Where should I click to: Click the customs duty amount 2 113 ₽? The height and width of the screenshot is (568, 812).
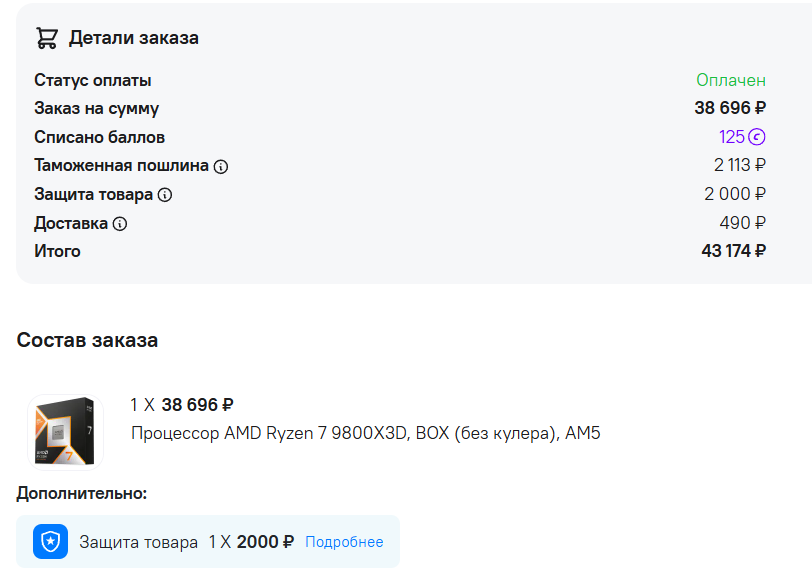(739, 165)
